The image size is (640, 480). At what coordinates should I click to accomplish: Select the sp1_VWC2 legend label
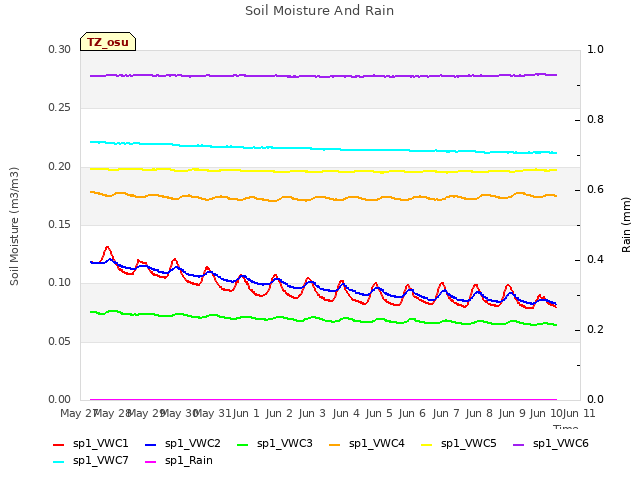coord(193,444)
